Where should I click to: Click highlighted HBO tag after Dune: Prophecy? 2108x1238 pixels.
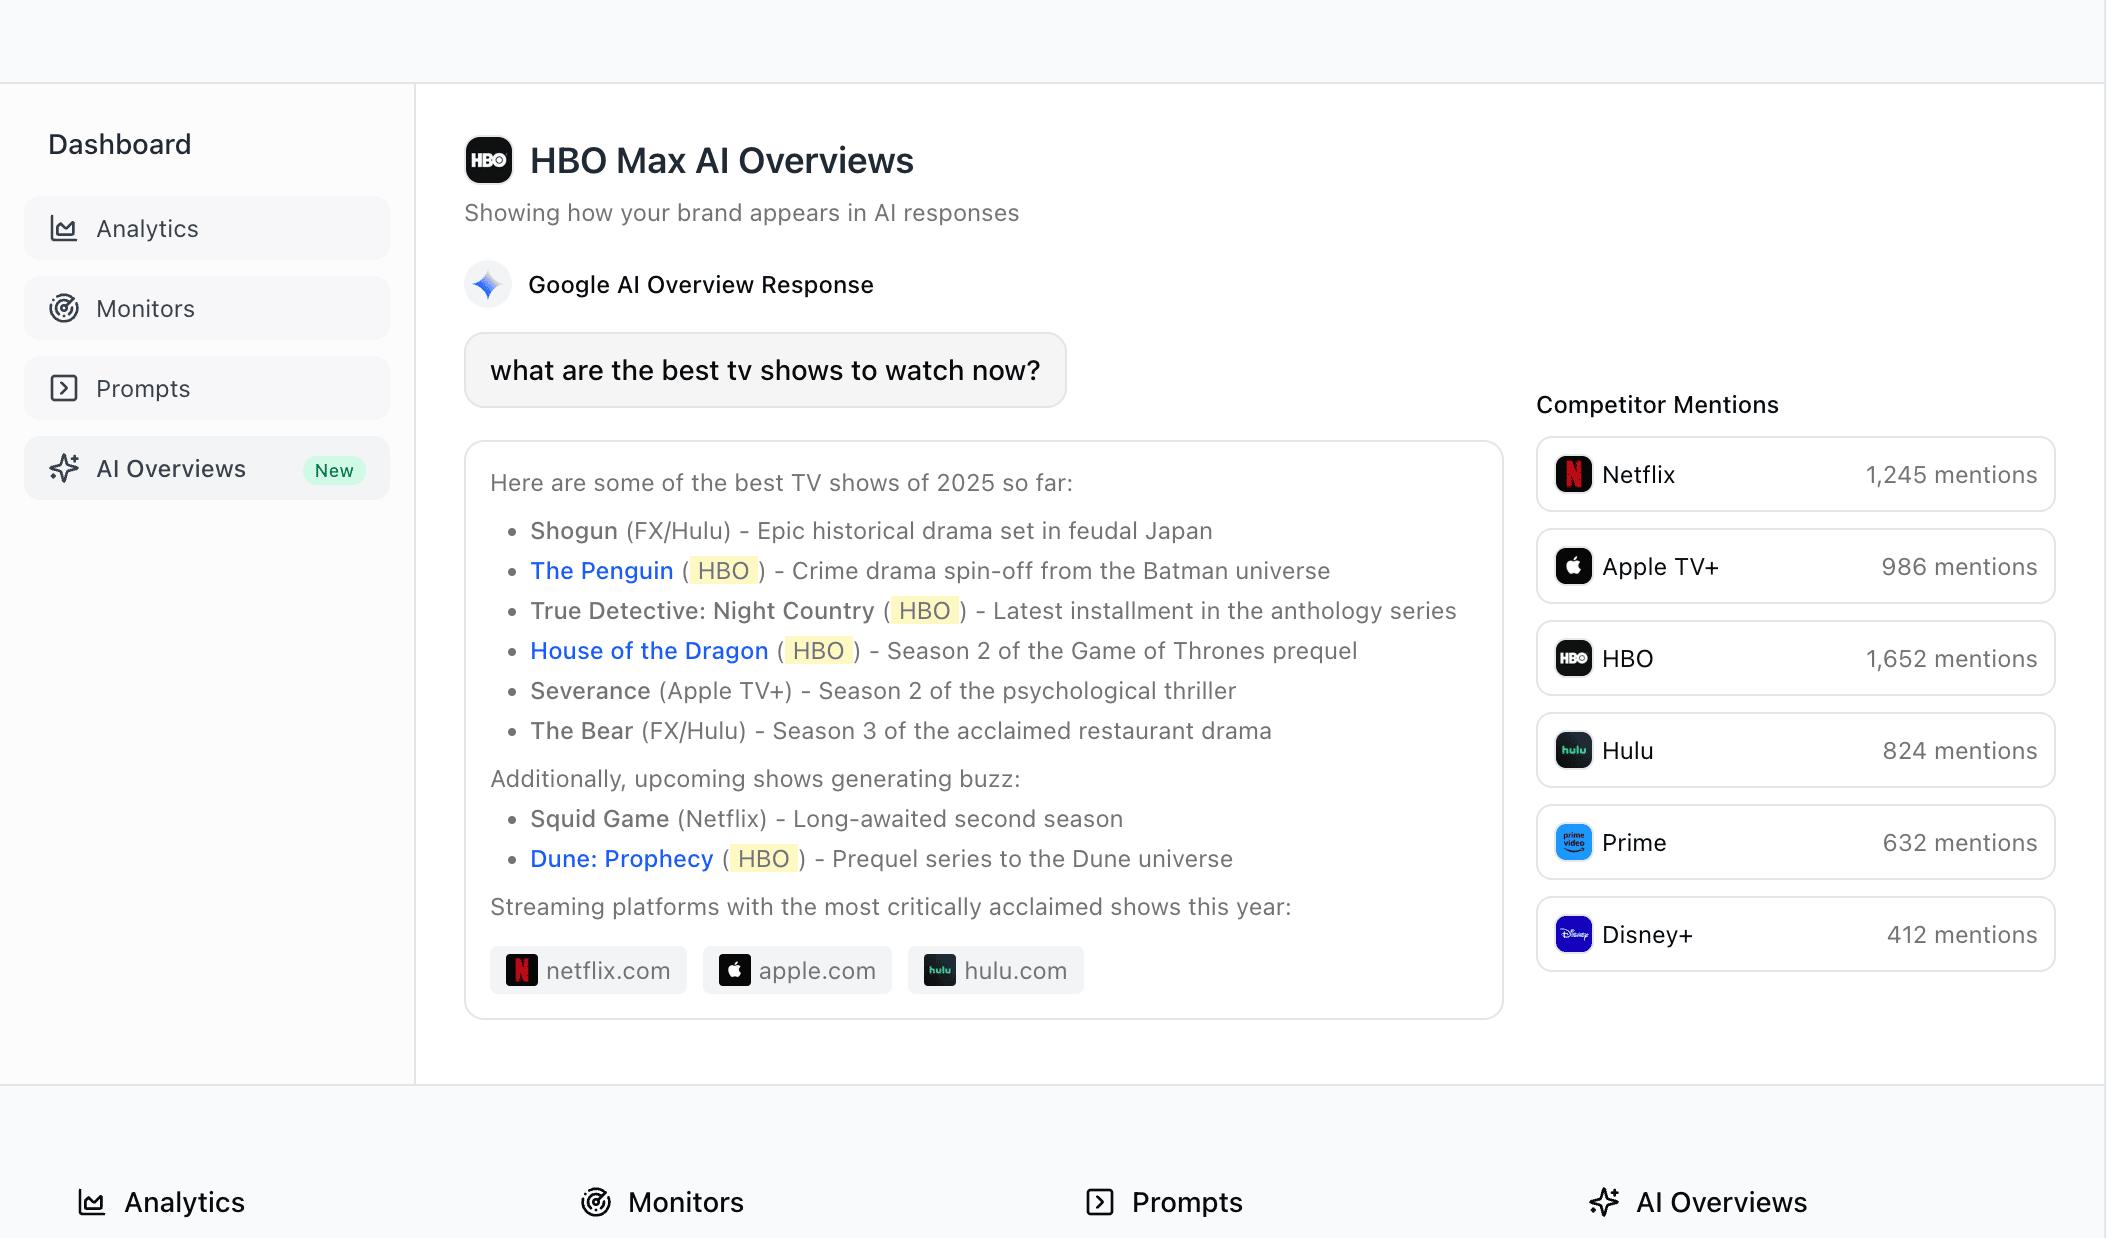[x=764, y=859]
